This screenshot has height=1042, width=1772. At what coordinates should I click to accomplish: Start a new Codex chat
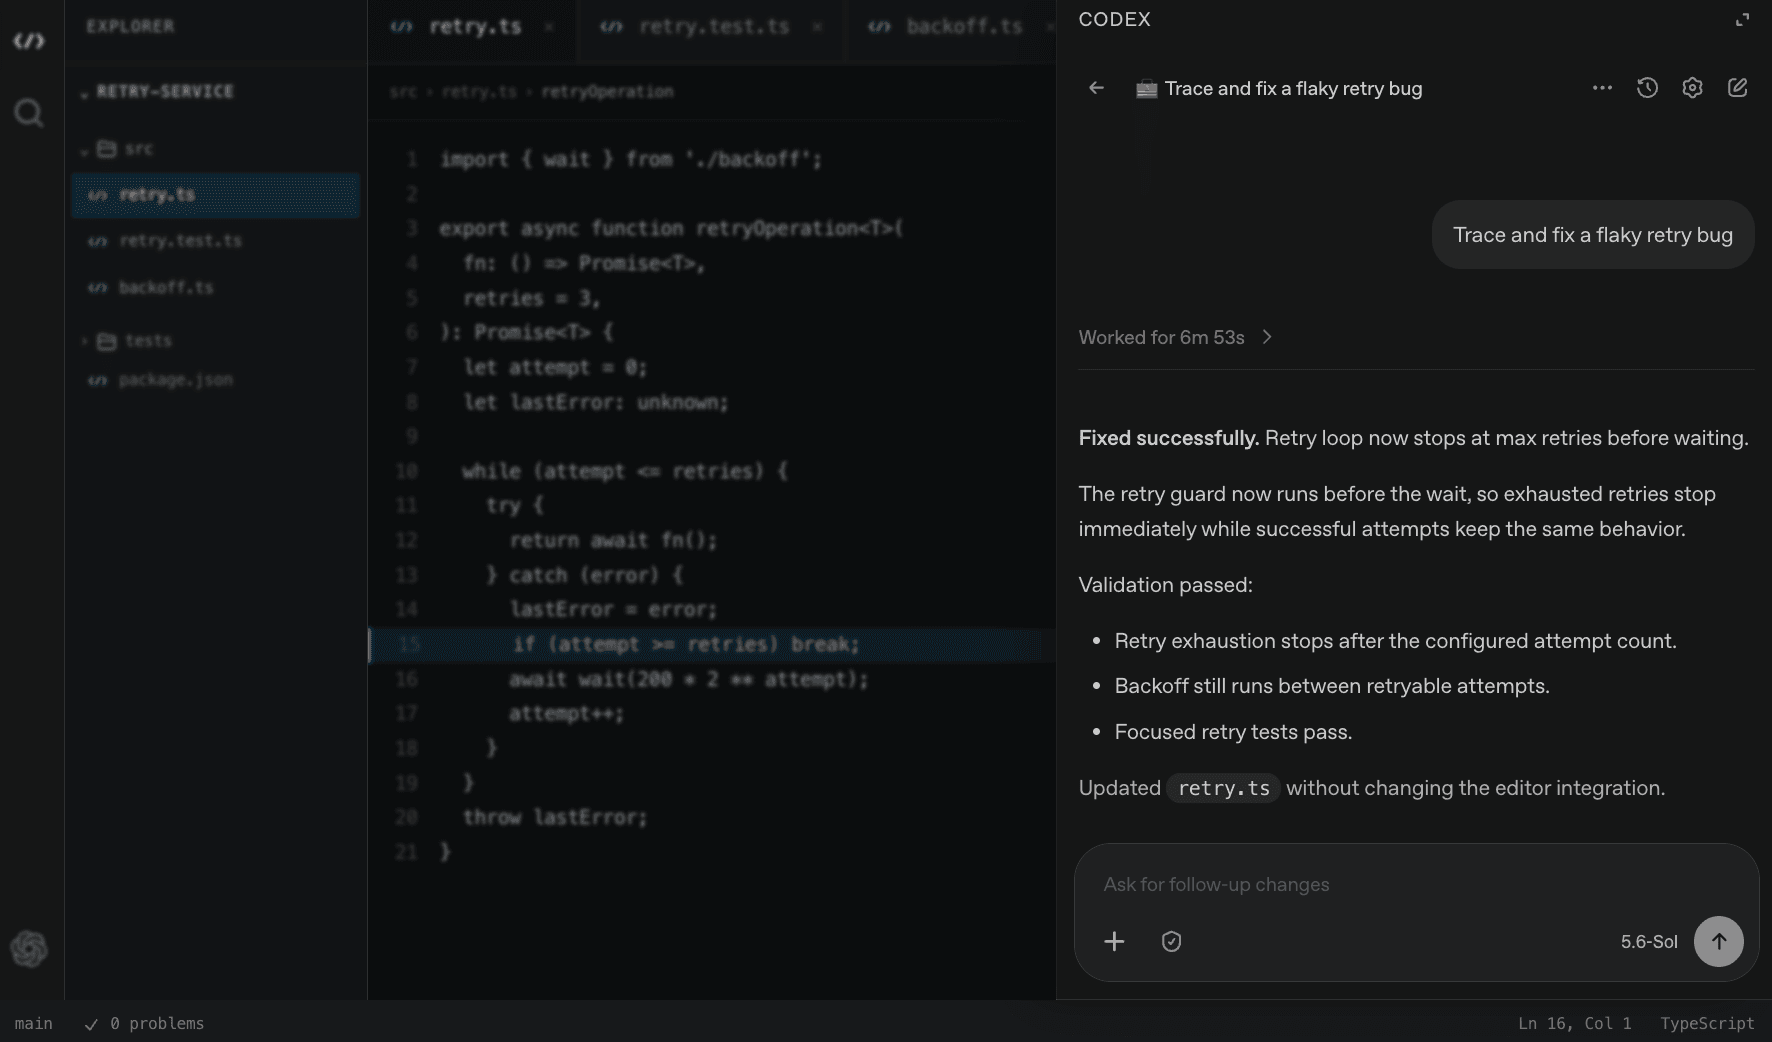[x=1738, y=88]
